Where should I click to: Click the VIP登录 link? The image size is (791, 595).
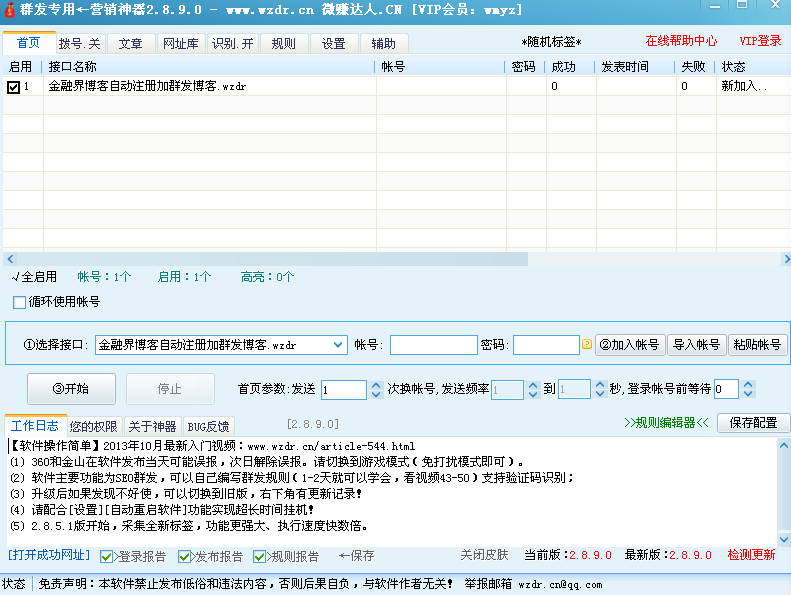tap(760, 41)
